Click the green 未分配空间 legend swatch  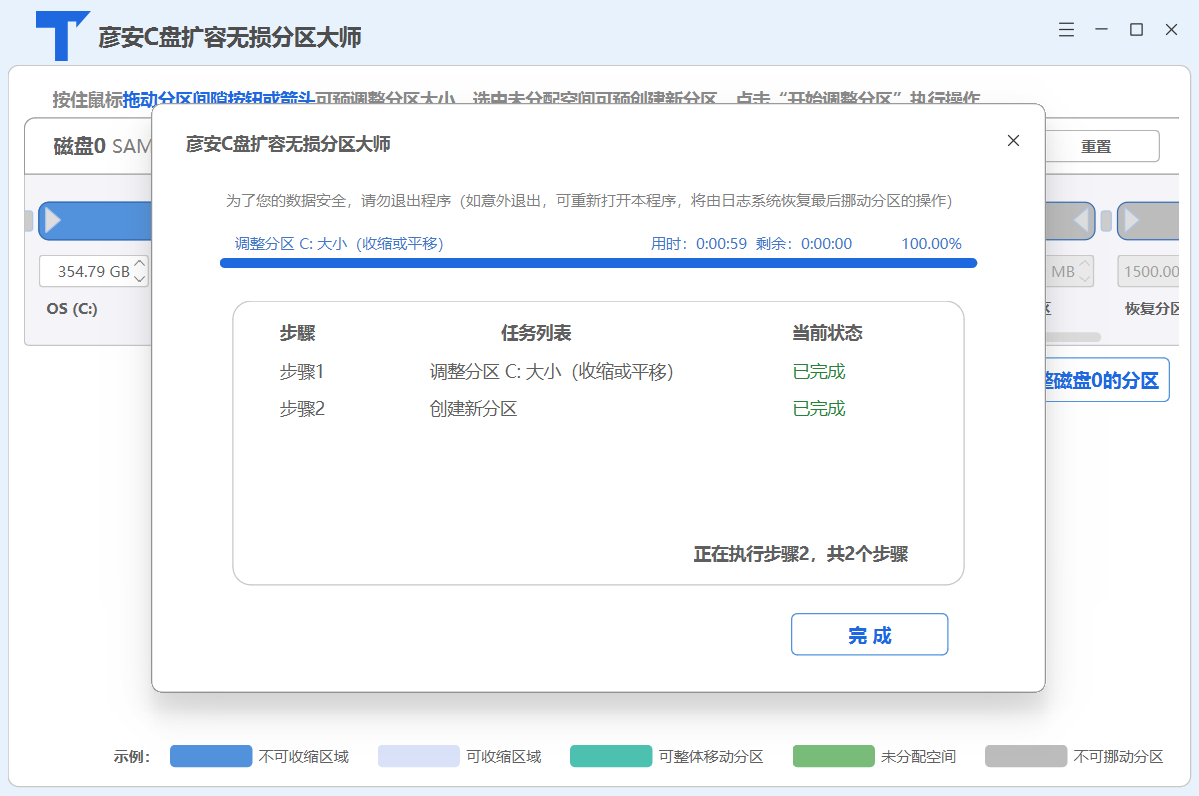[833, 756]
